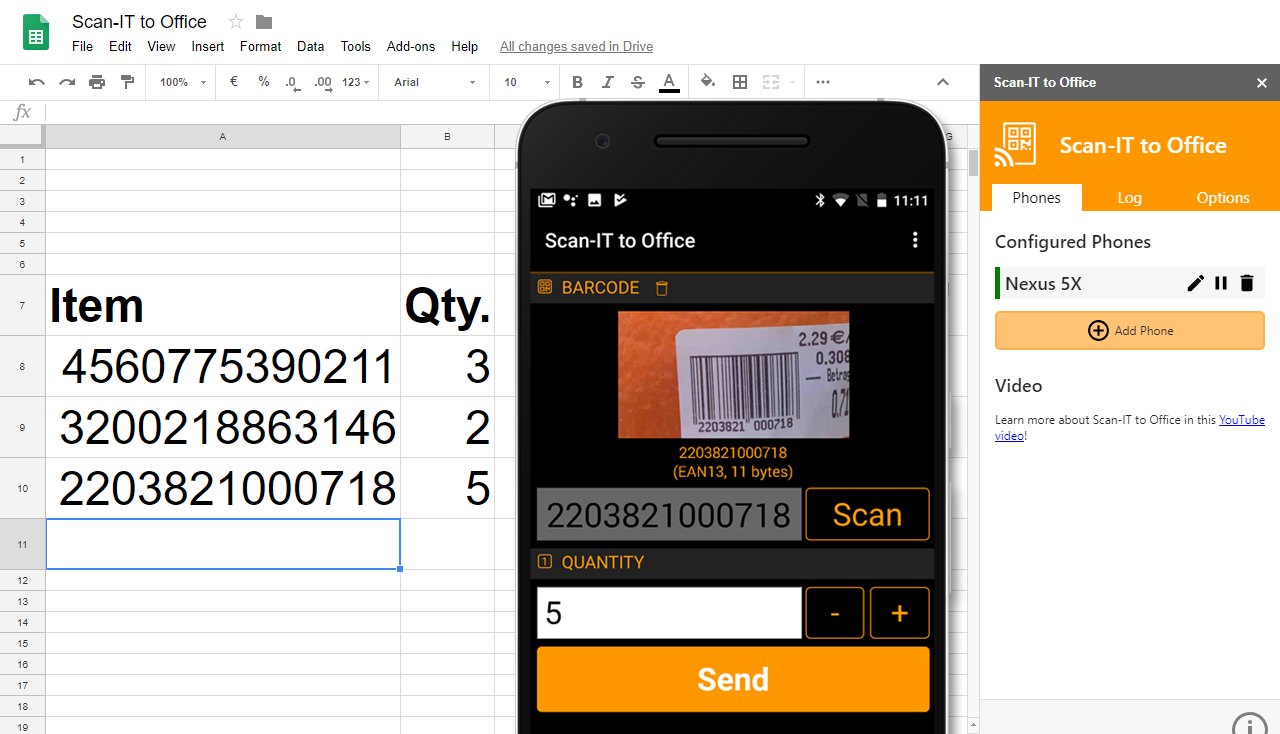Click the info icon in sidebar

(1250, 724)
